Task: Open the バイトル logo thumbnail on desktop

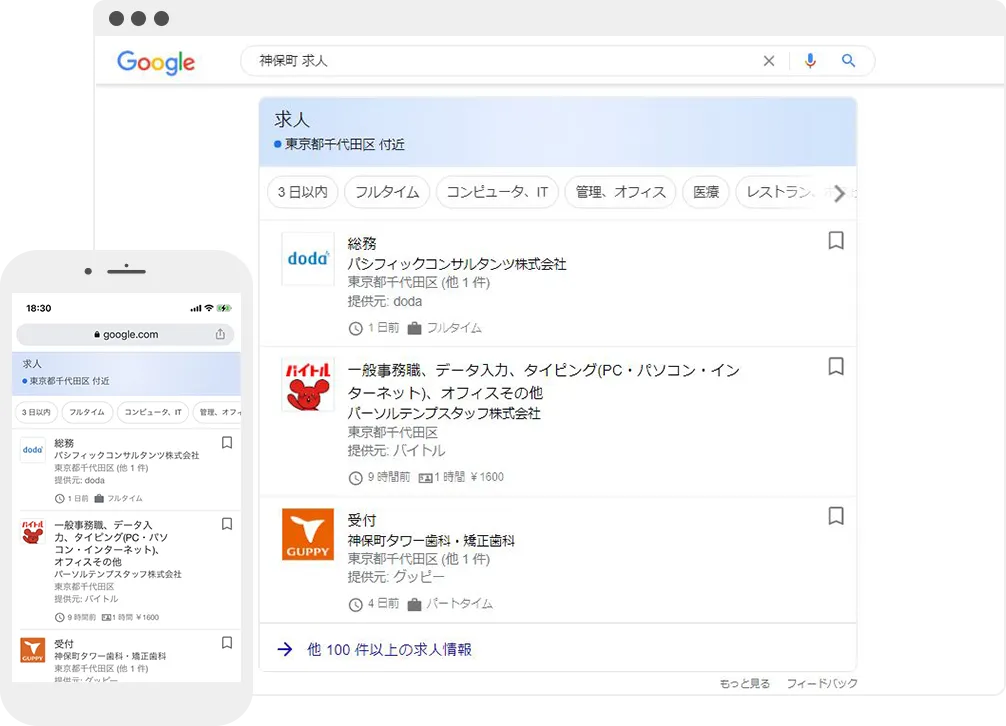Action: pyautogui.click(x=308, y=385)
